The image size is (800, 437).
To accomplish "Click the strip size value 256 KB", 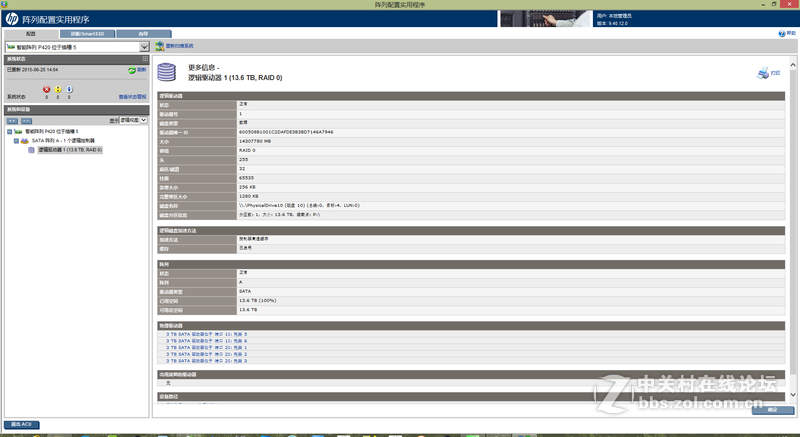I will pyautogui.click(x=247, y=187).
